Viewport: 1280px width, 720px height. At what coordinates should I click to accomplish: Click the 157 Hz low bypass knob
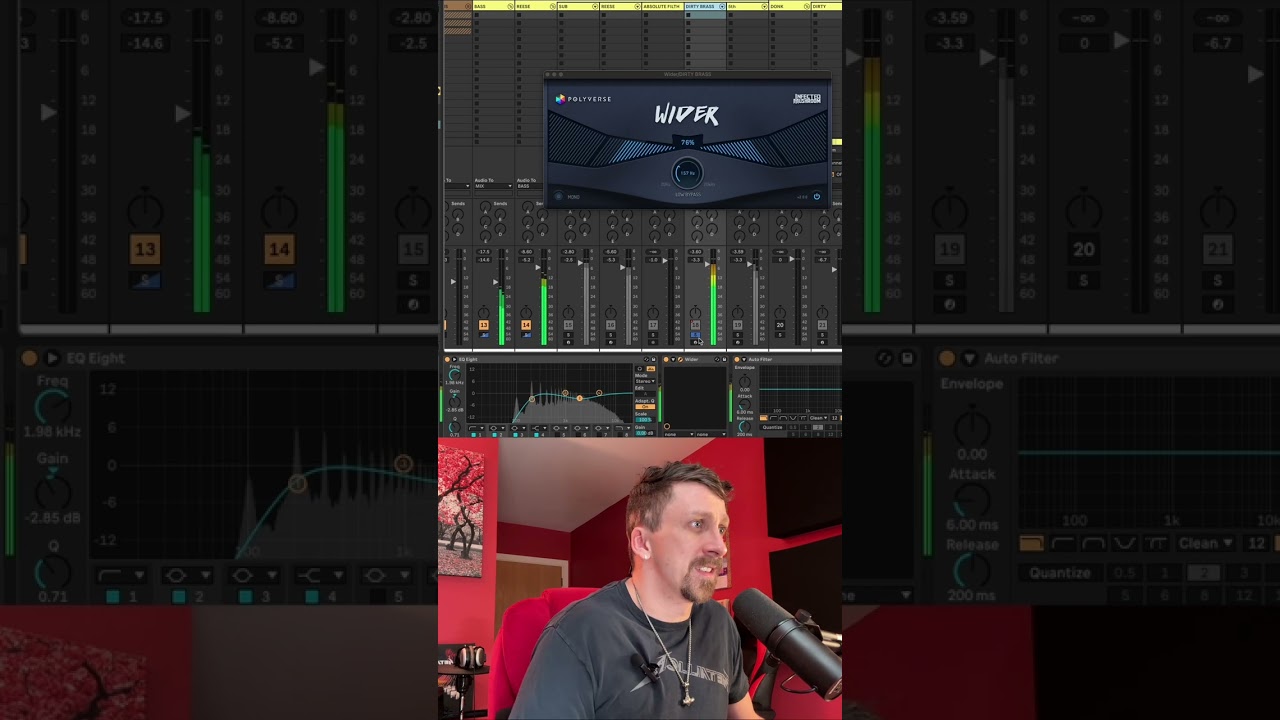(688, 173)
